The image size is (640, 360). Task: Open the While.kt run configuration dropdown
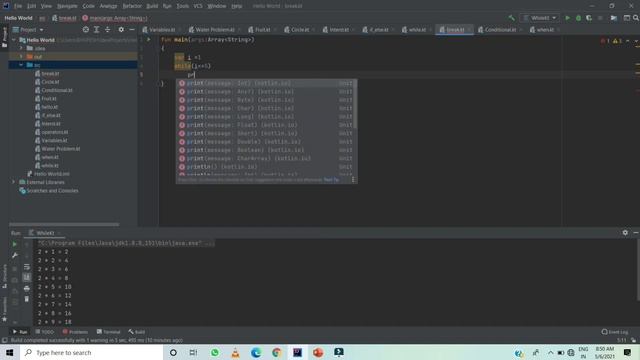(x=540, y=18)
